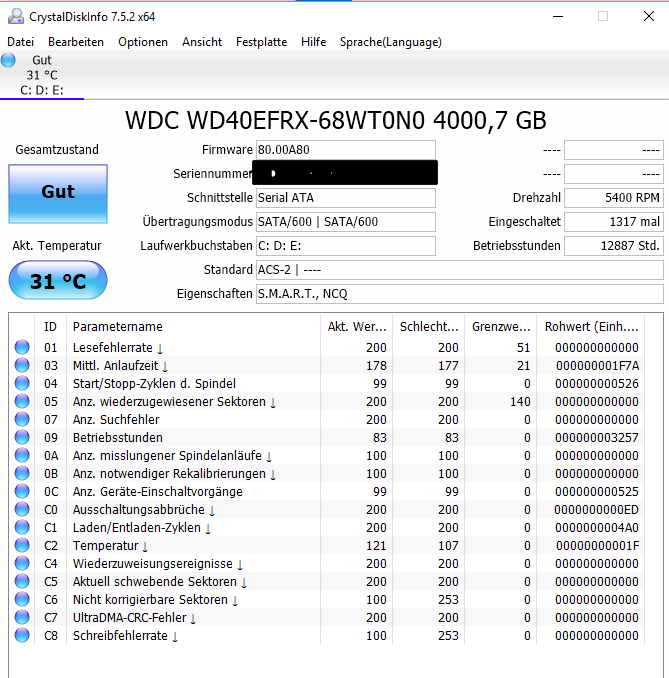This screenshot has width=669, height=678.
Task: Click status icon of Anz. Suchfehler row
Action: [x=22, y=419]
